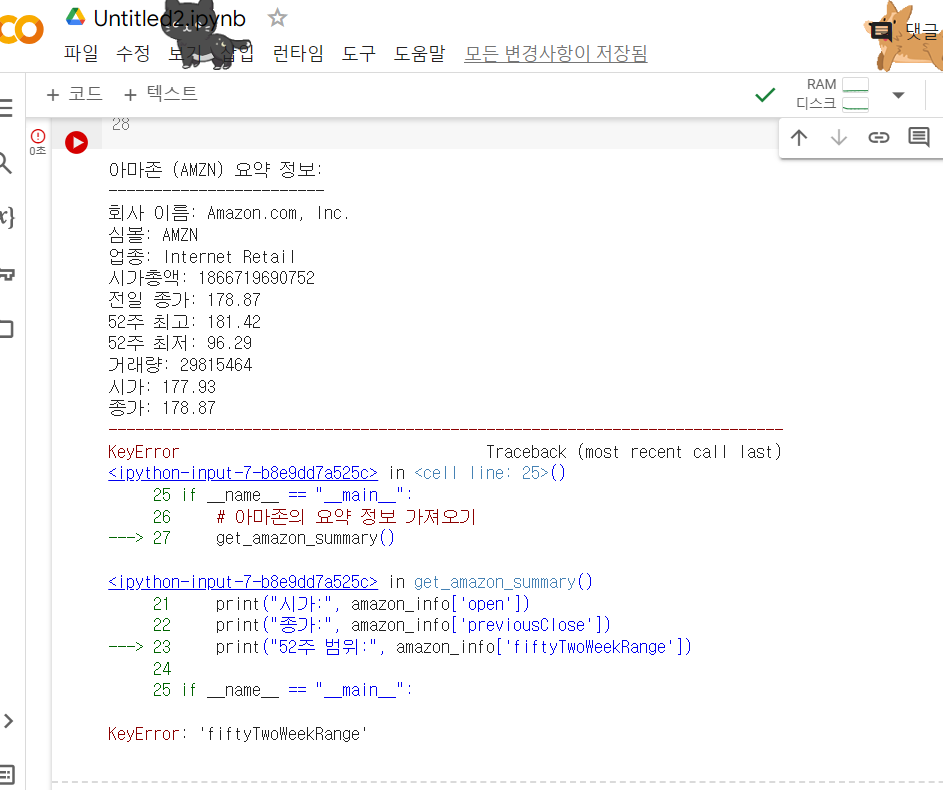The height and width of the screenshot is (790, 943).
Task: Open the secrets key sidebar icon
Action: [x=7, y=274]
